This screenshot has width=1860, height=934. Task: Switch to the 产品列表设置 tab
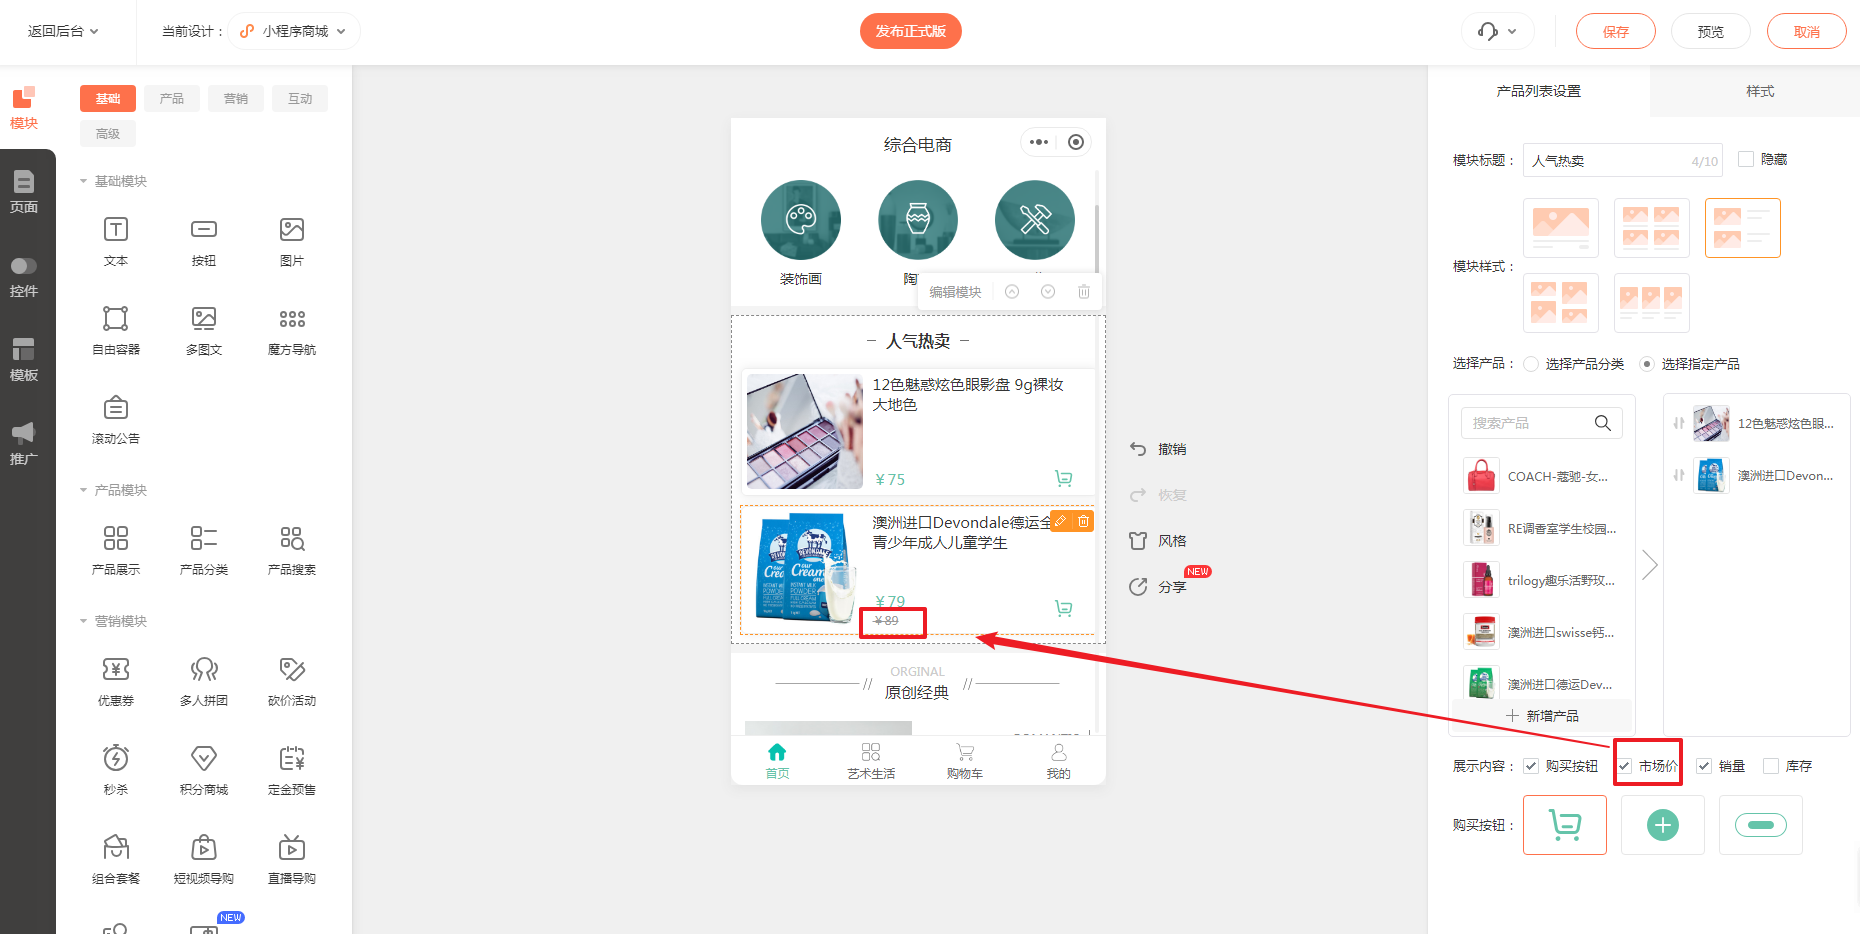point(1539,91)
